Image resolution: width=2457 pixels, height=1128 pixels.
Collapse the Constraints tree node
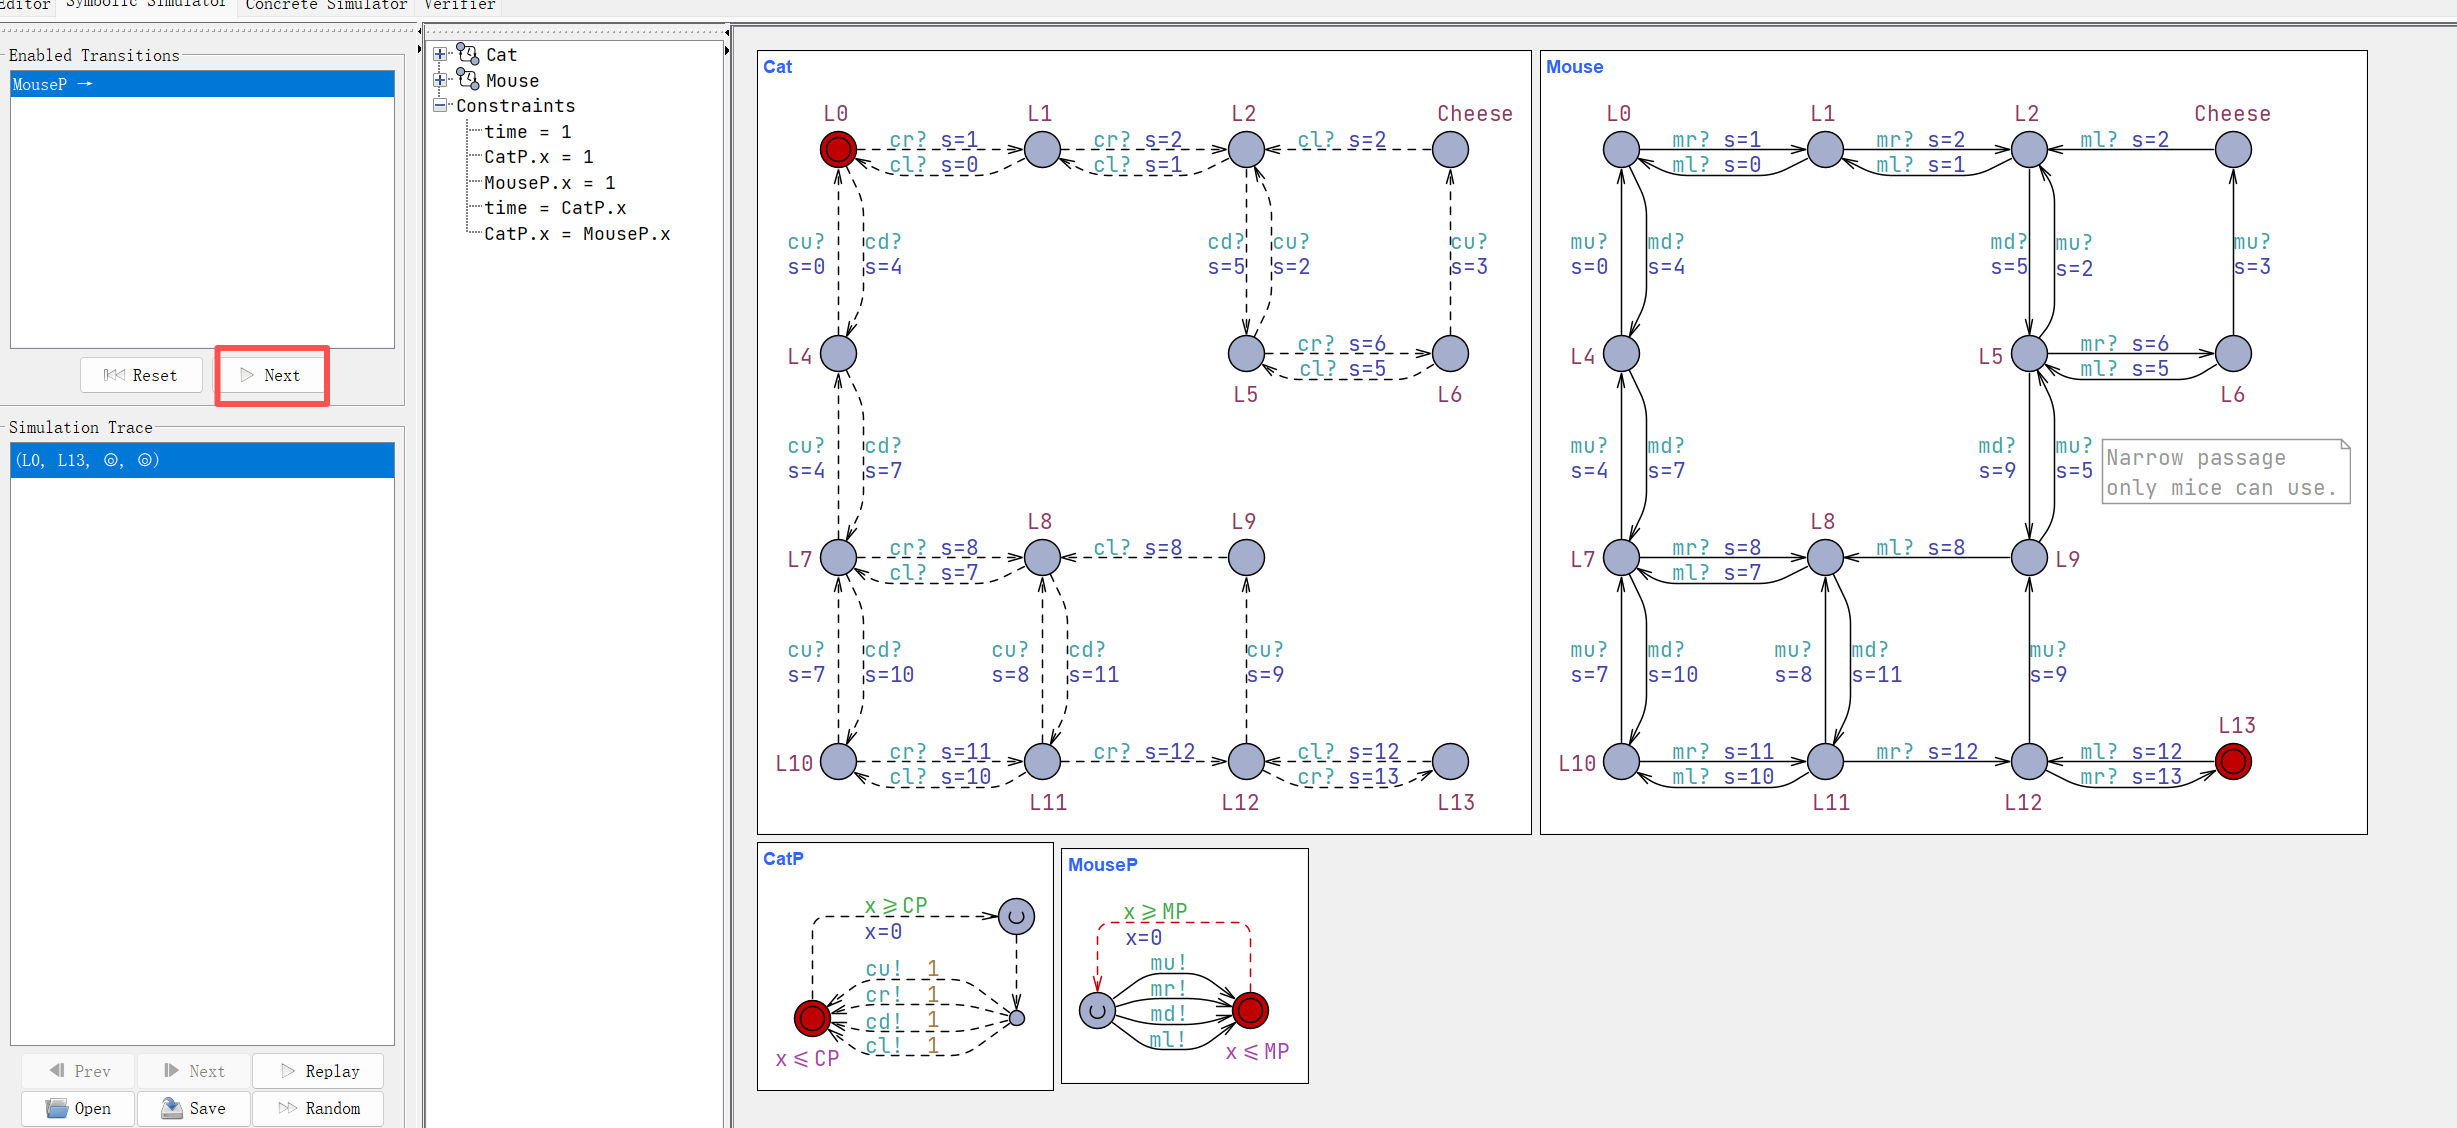point(440,105)
